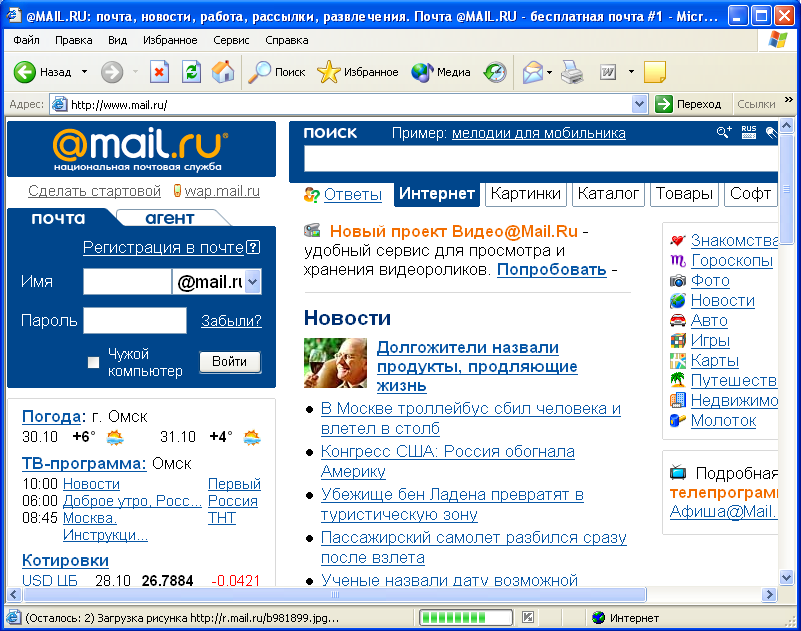Select the Картинки search tab

tap(526, 194)
